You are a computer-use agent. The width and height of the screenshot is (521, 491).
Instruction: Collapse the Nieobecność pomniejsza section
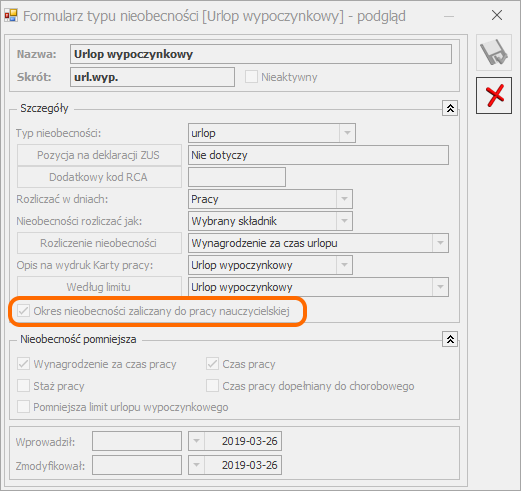click(x=450, y=339)
